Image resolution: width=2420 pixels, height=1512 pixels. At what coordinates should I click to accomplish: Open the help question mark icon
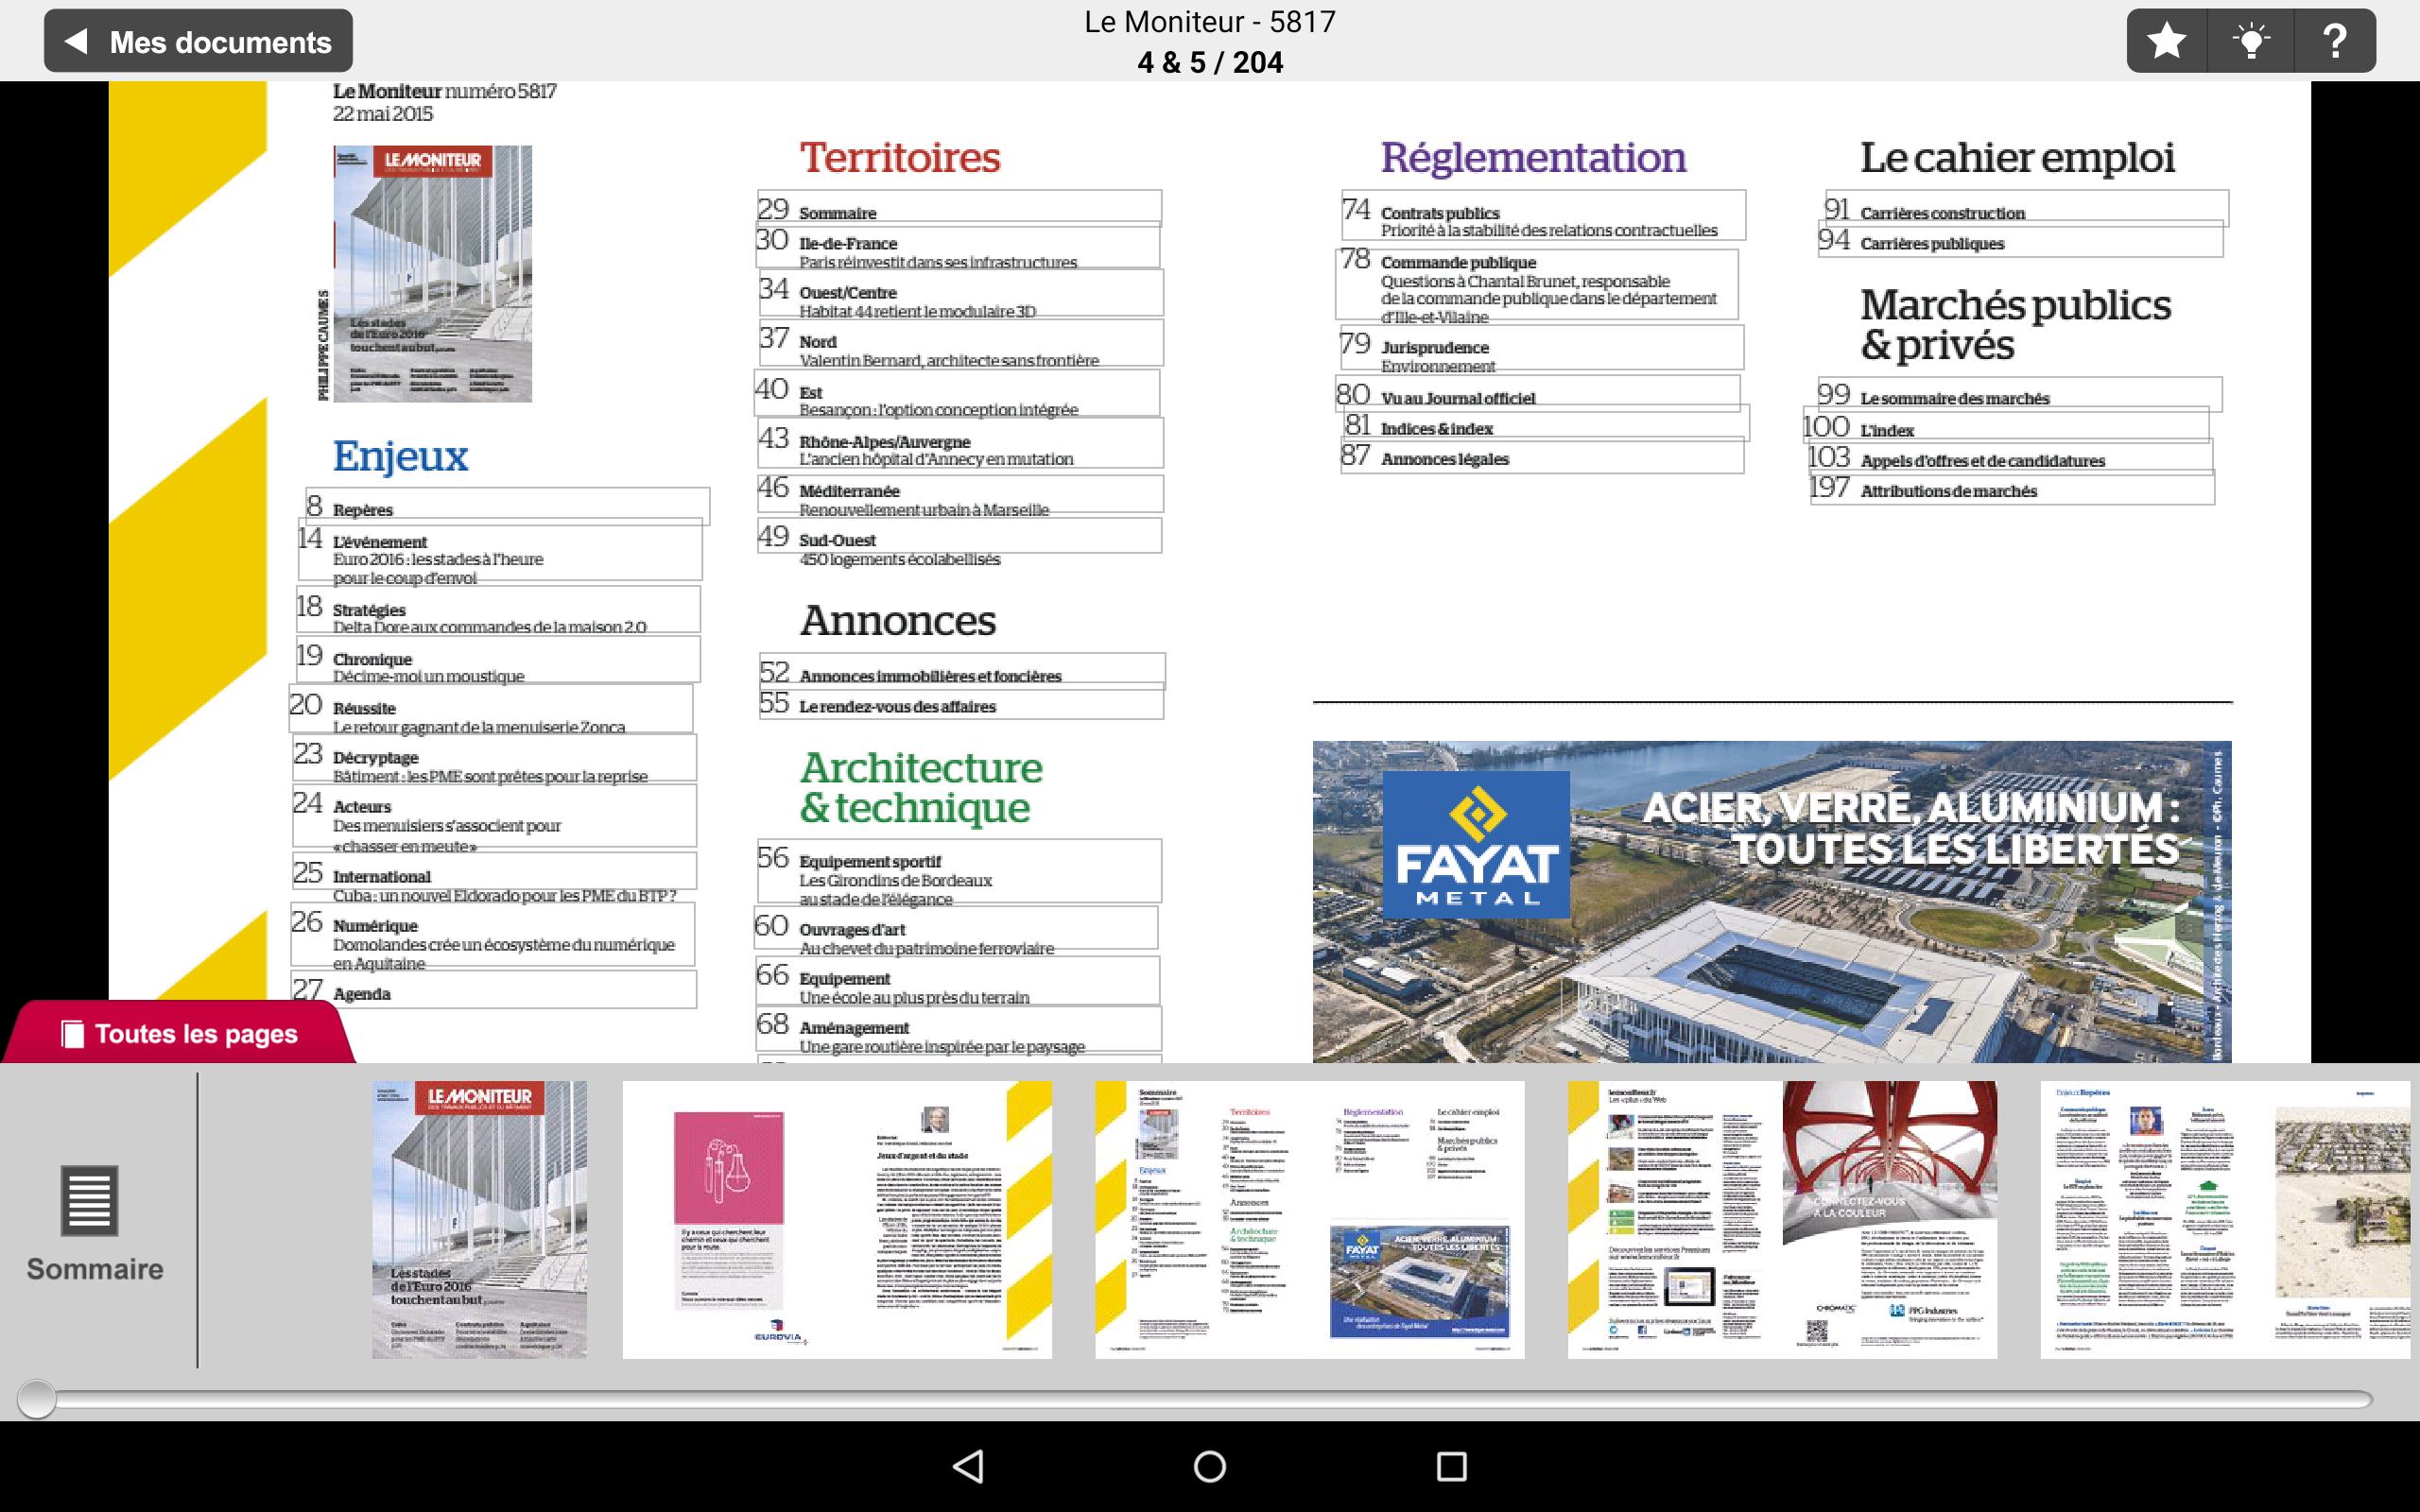[2335, 41]
